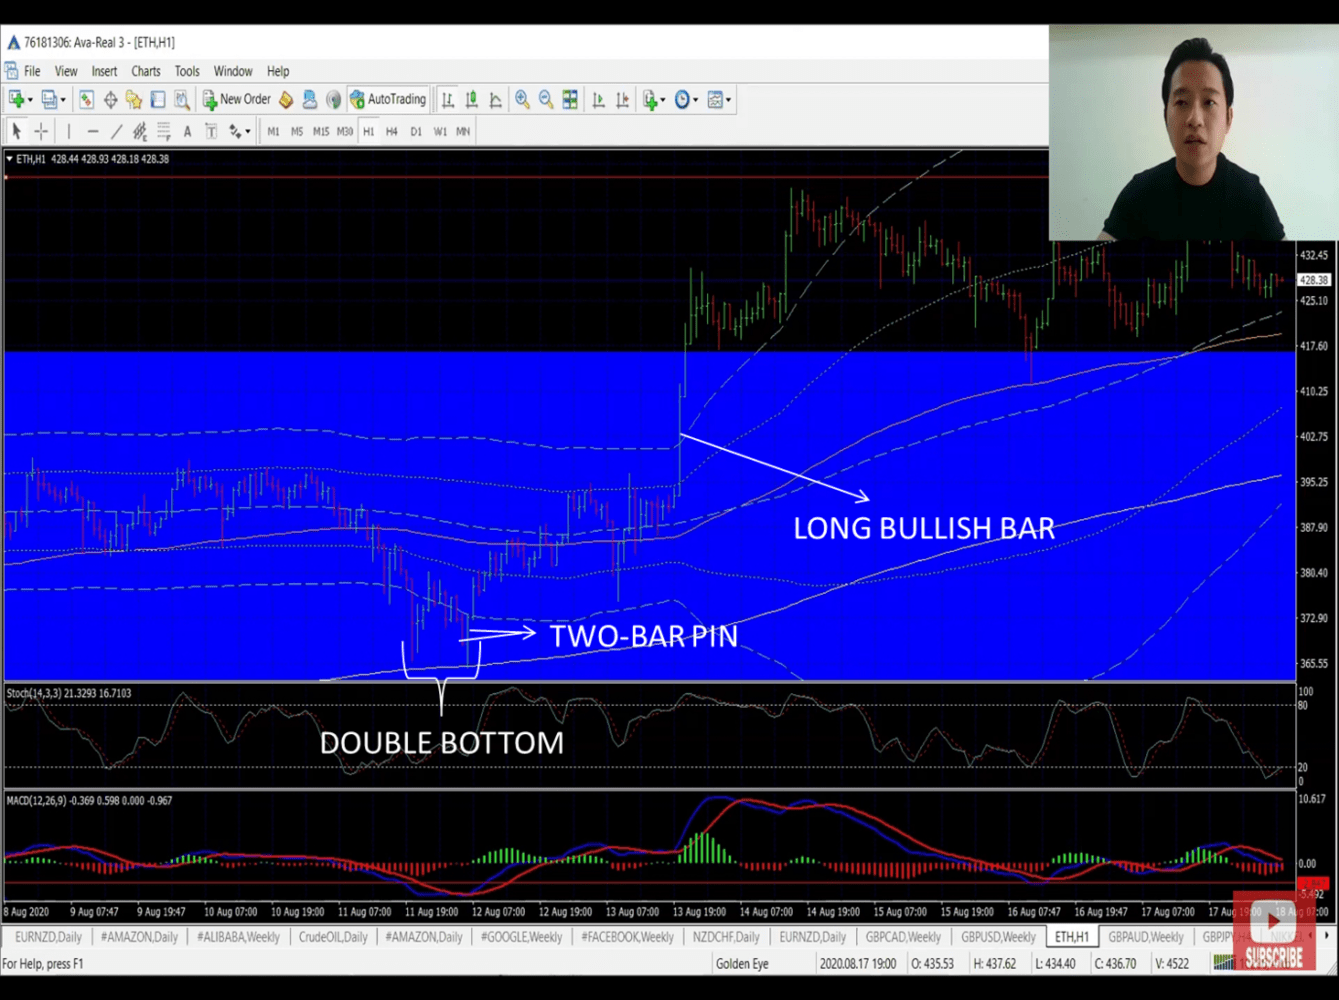Switch timeframe to W1
Screen dimensions: 1339x1000
point(440,131)
